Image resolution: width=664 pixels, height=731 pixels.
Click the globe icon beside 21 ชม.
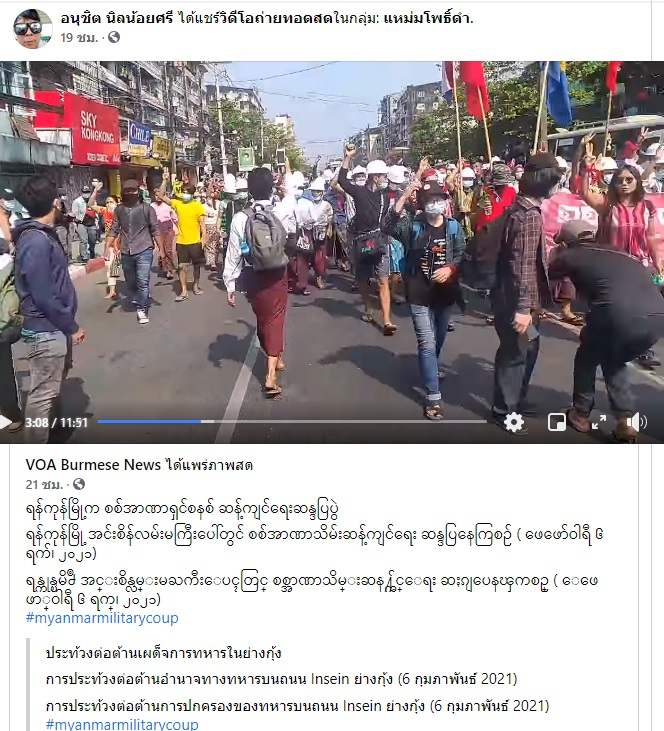click(79, 484)
